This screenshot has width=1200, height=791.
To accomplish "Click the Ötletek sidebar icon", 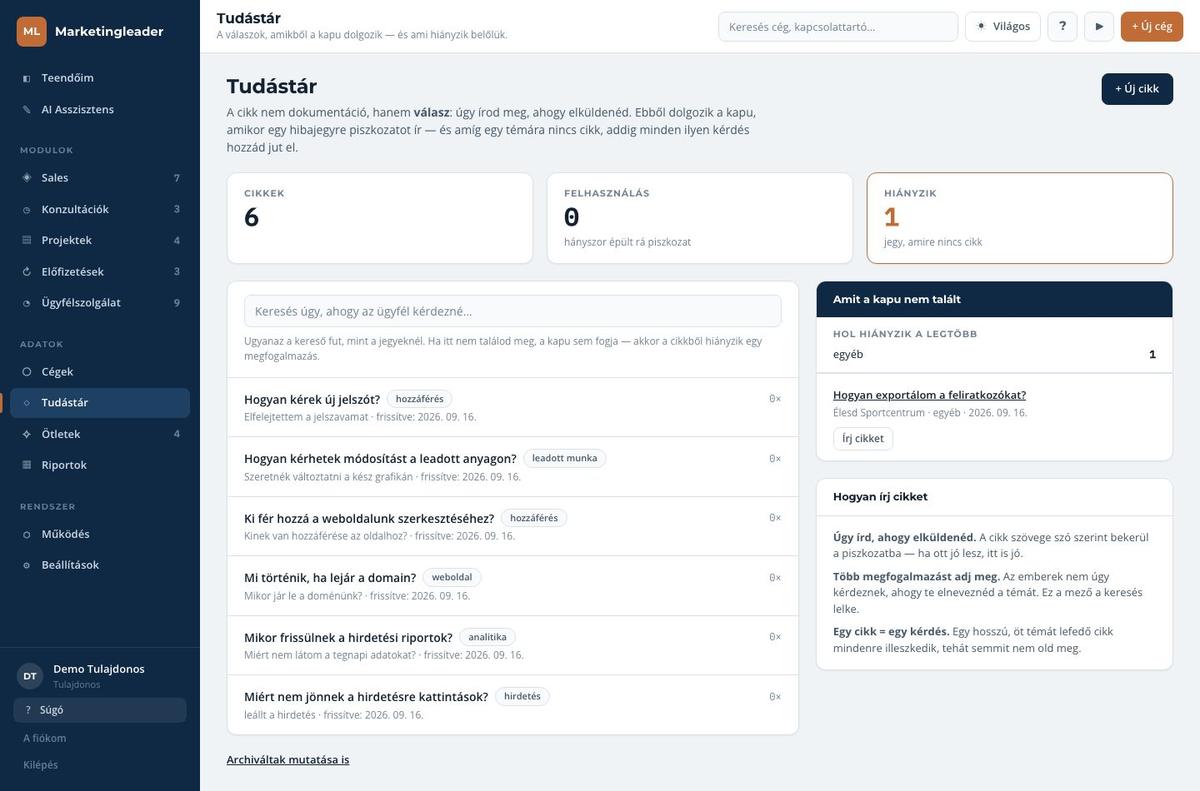I will tap(27, 434).
